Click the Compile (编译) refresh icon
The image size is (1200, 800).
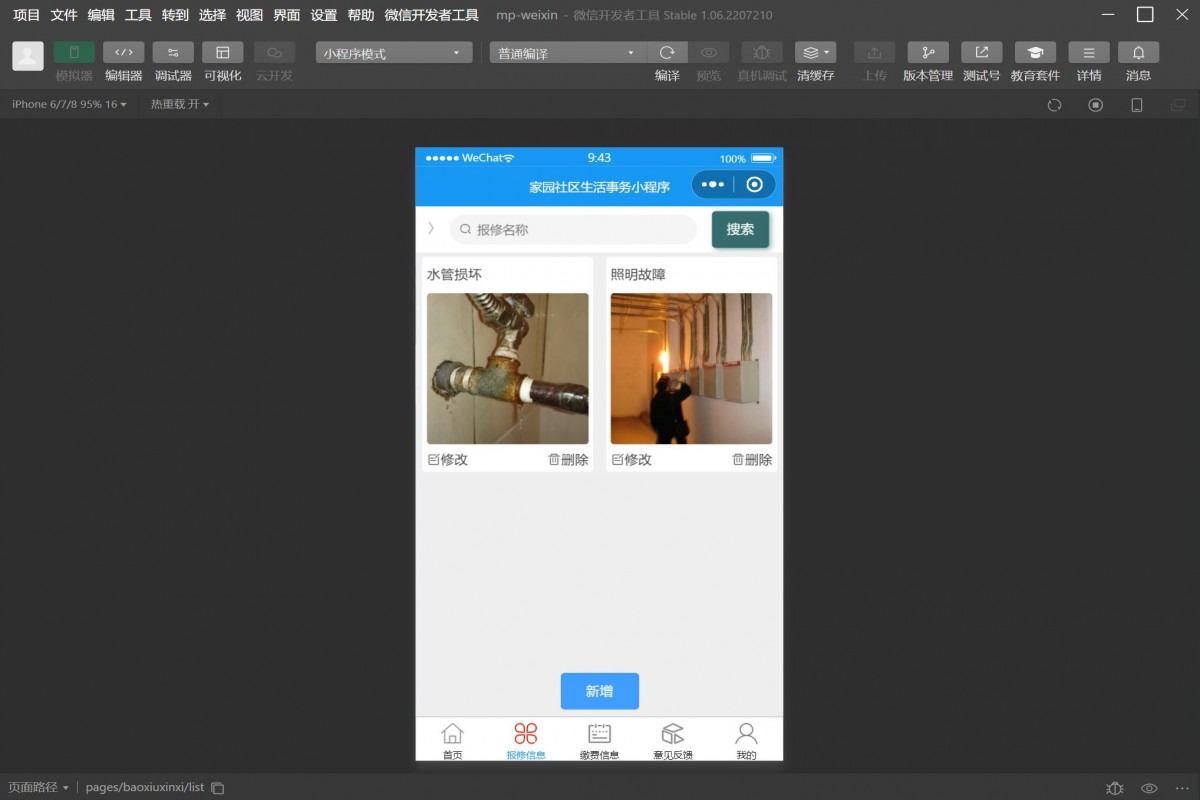pyautogui.click(x=667, y=53)
